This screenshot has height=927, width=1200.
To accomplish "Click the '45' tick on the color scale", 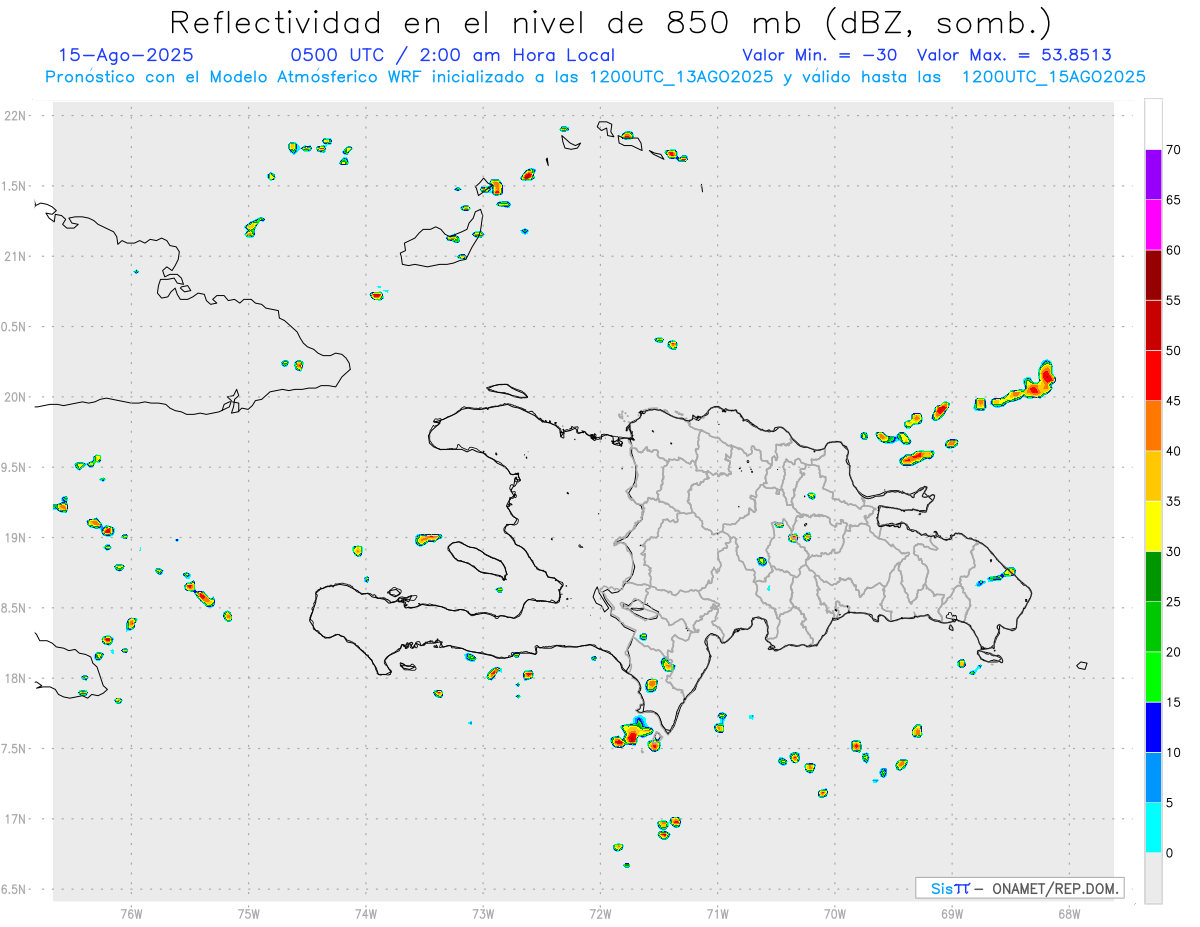I will click(1173, 401).
